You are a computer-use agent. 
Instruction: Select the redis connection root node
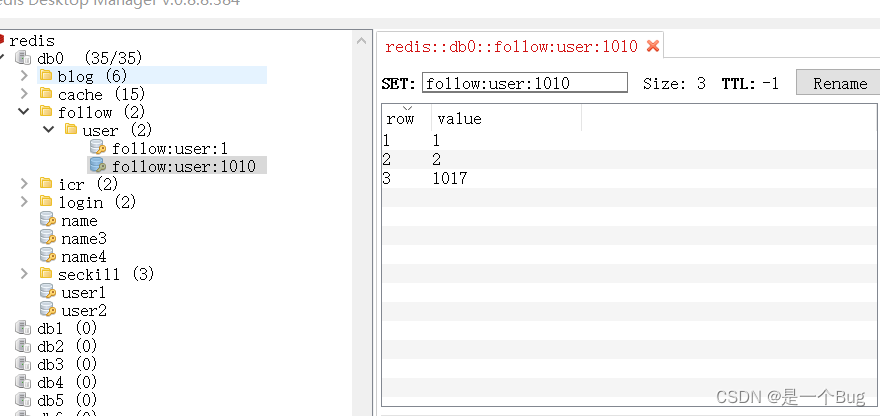[x=32, y=40]
